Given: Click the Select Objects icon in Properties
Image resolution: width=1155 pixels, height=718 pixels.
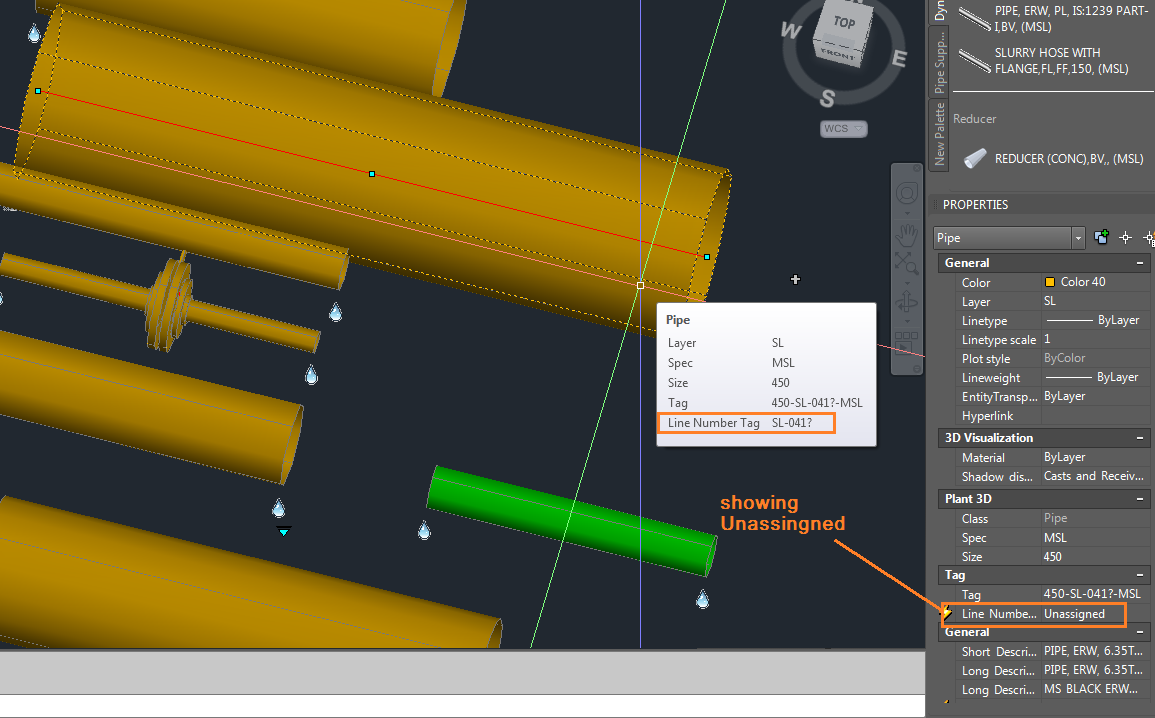Looking at the screenshot, I should coord(1125,237).
